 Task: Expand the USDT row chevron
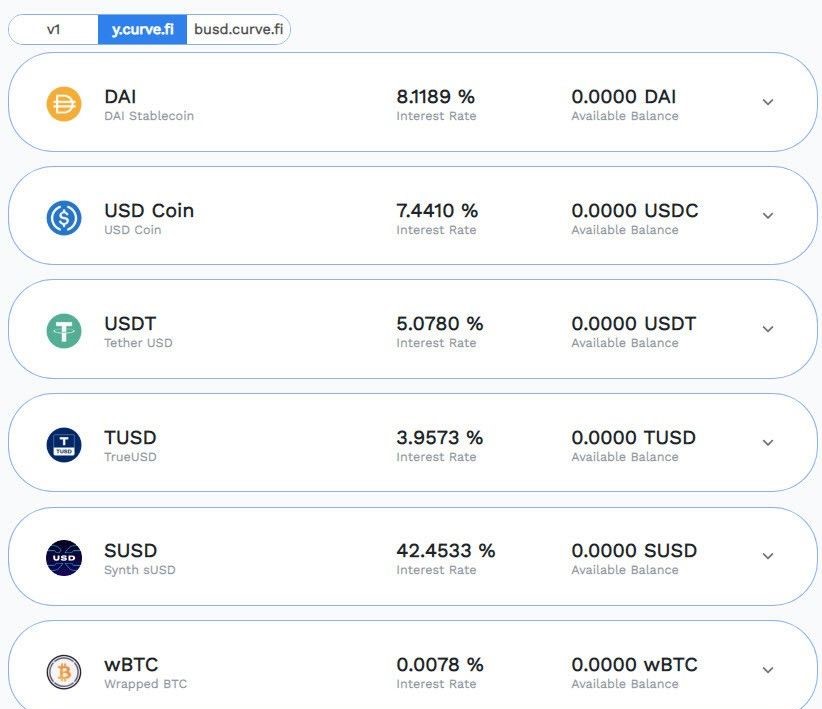coord(768,329)
